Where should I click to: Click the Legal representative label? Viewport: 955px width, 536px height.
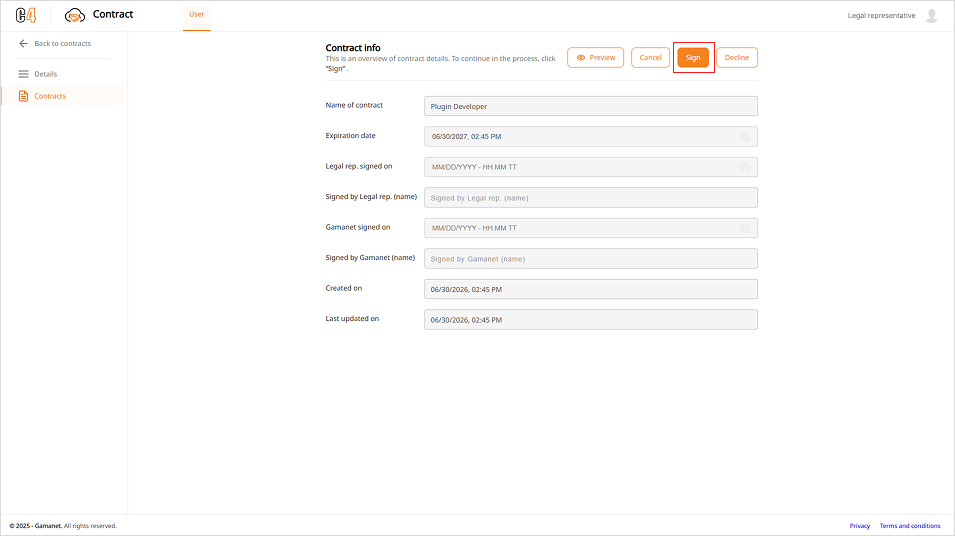coord(881,15)
